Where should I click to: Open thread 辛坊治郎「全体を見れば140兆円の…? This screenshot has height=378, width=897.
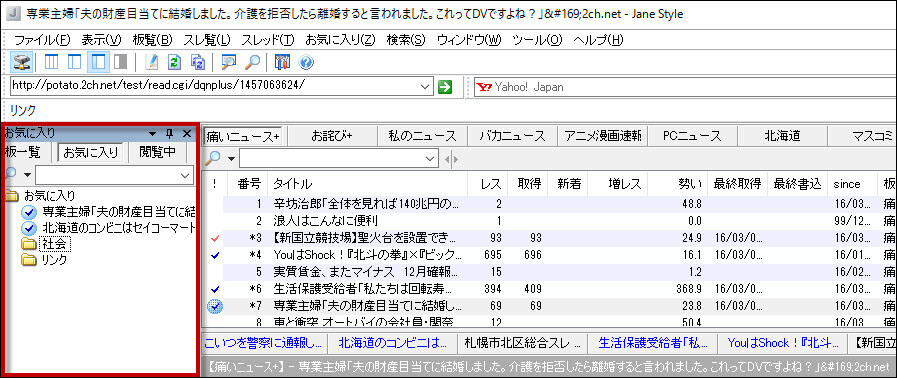point(366,204)
